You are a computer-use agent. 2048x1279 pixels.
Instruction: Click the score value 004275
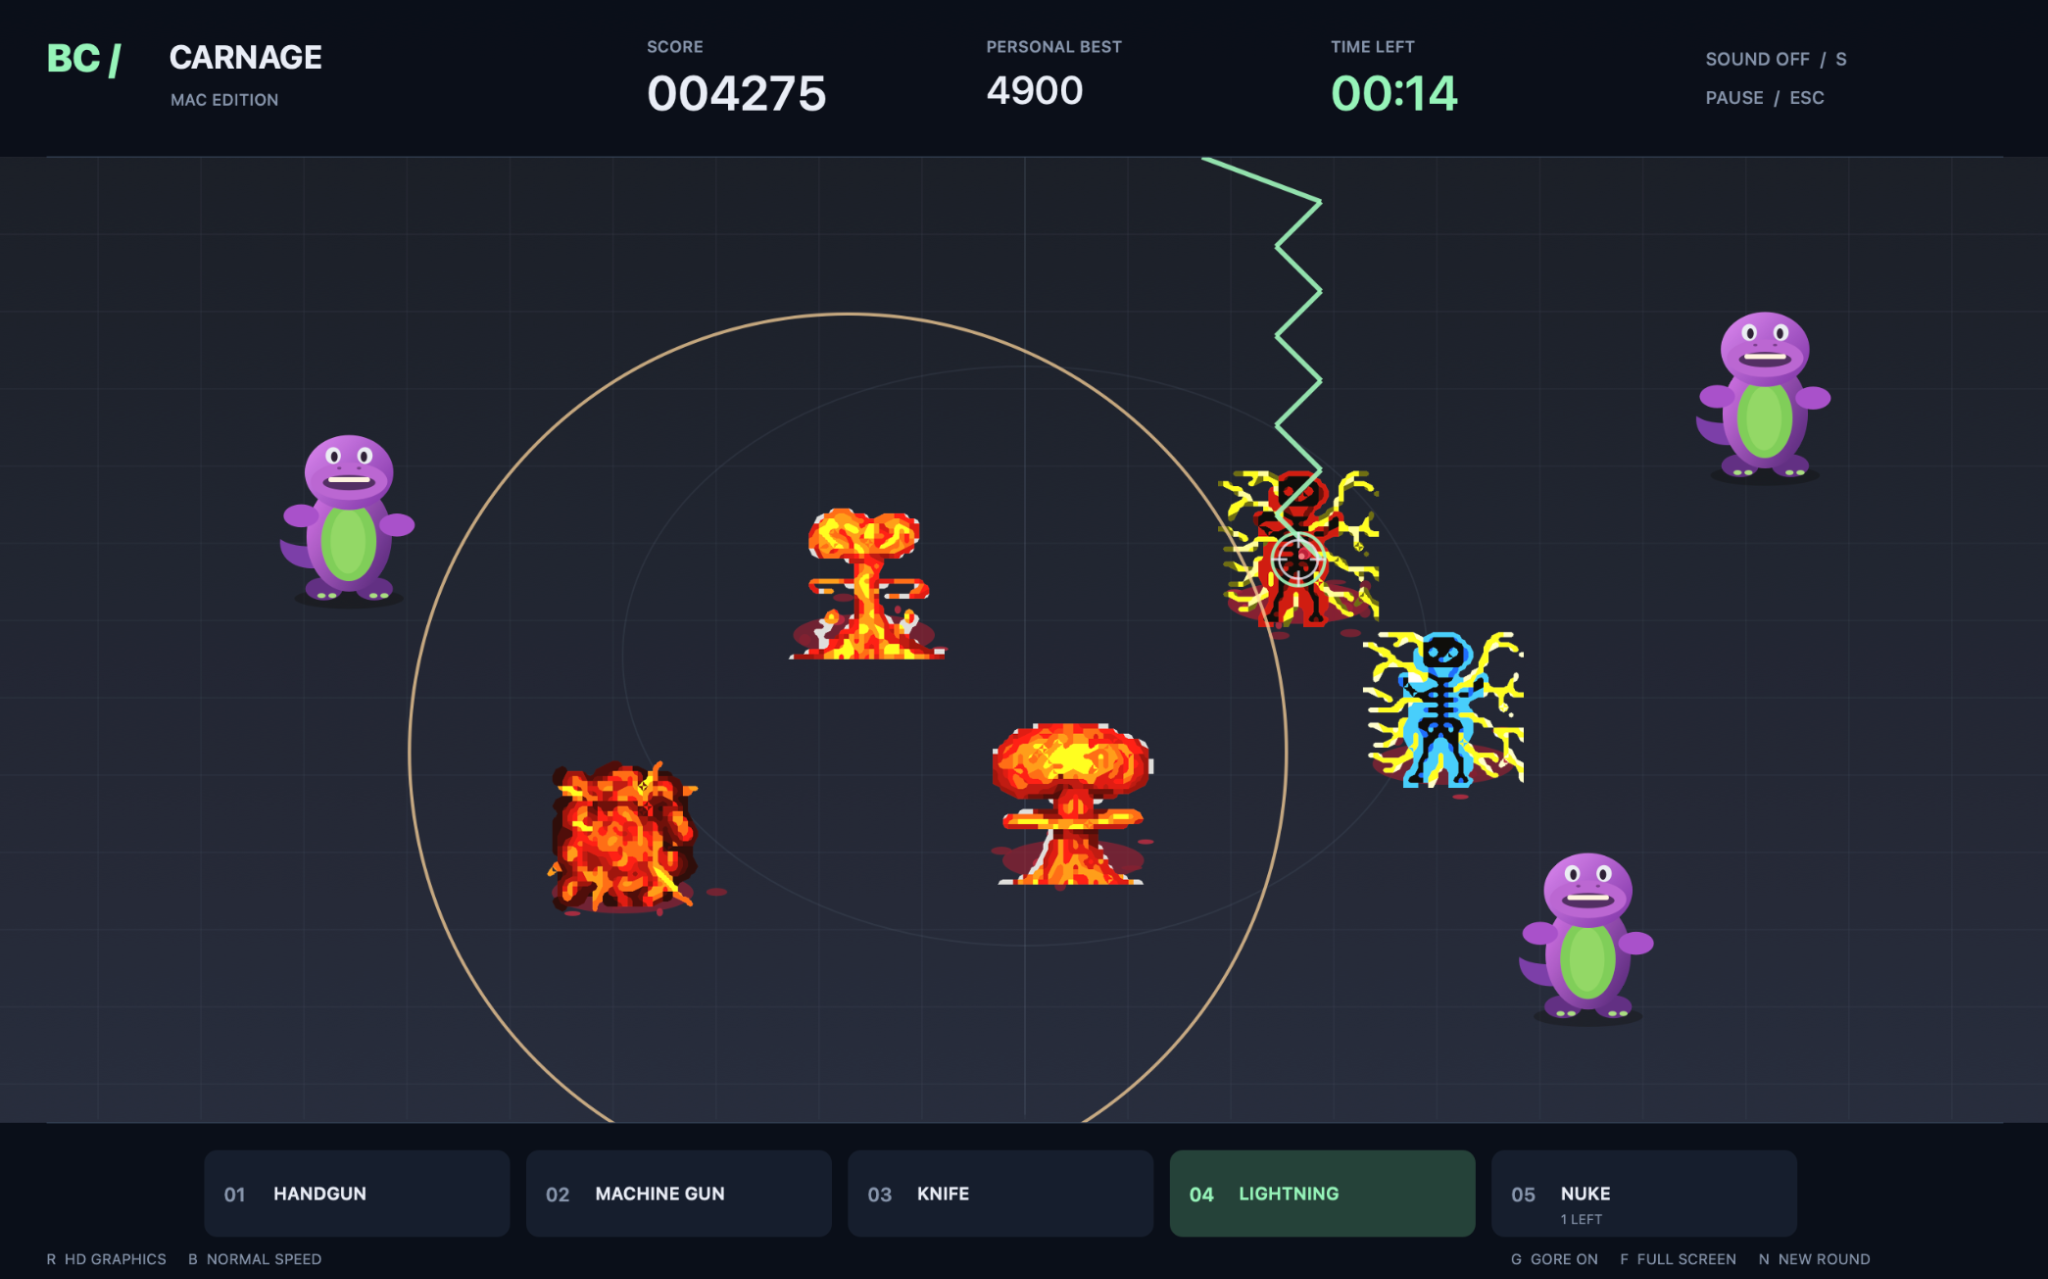tap(737, 94)
